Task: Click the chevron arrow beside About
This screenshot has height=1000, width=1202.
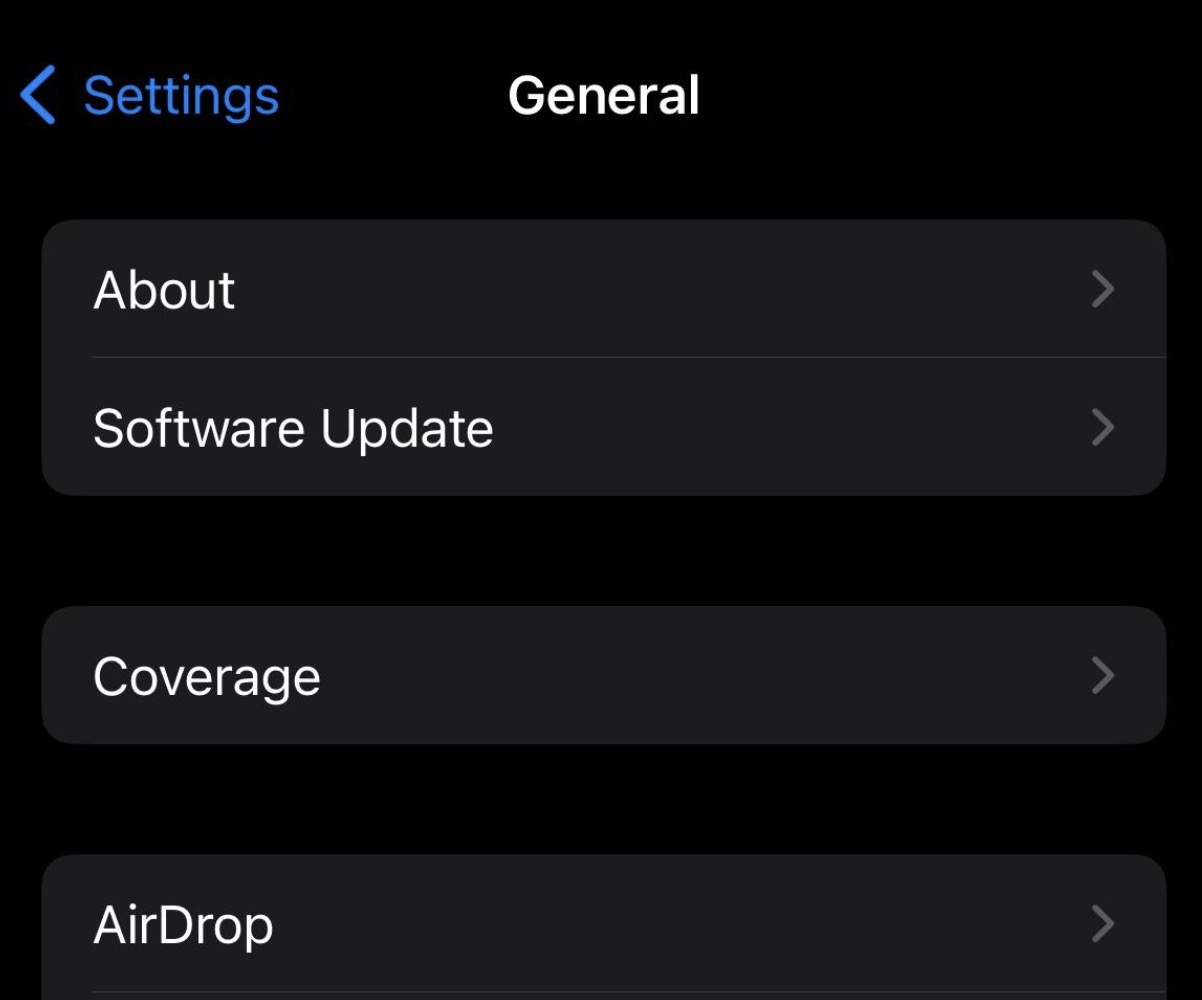Action: 1102,290
